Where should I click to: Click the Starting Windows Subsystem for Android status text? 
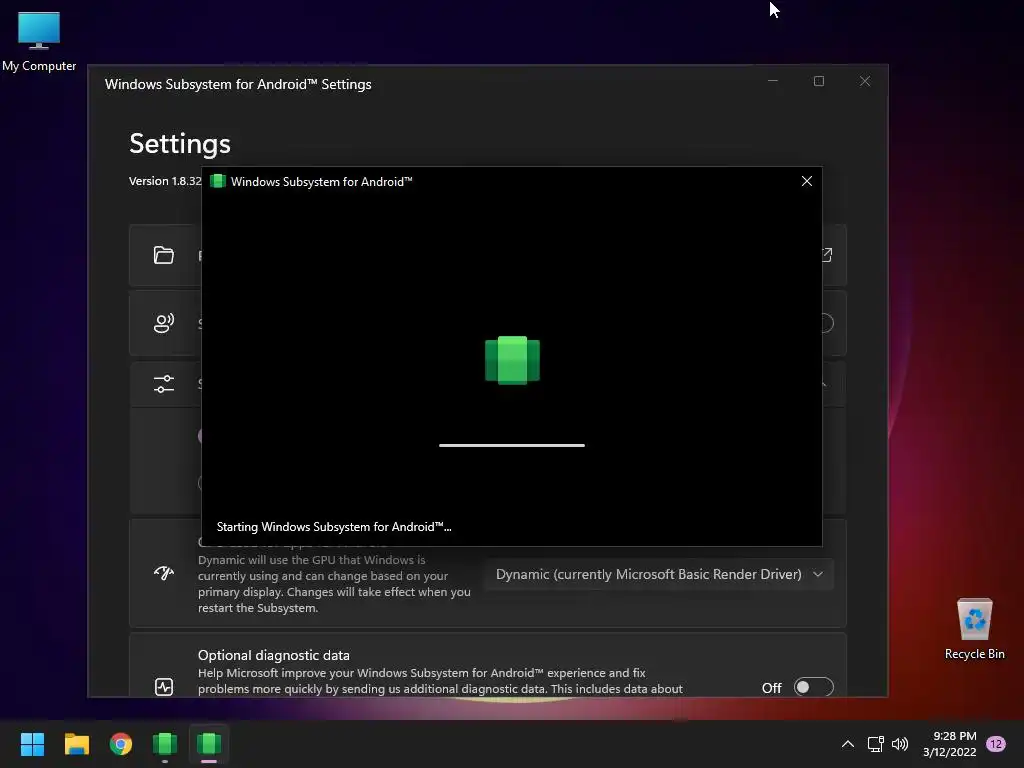click(334, 527)
